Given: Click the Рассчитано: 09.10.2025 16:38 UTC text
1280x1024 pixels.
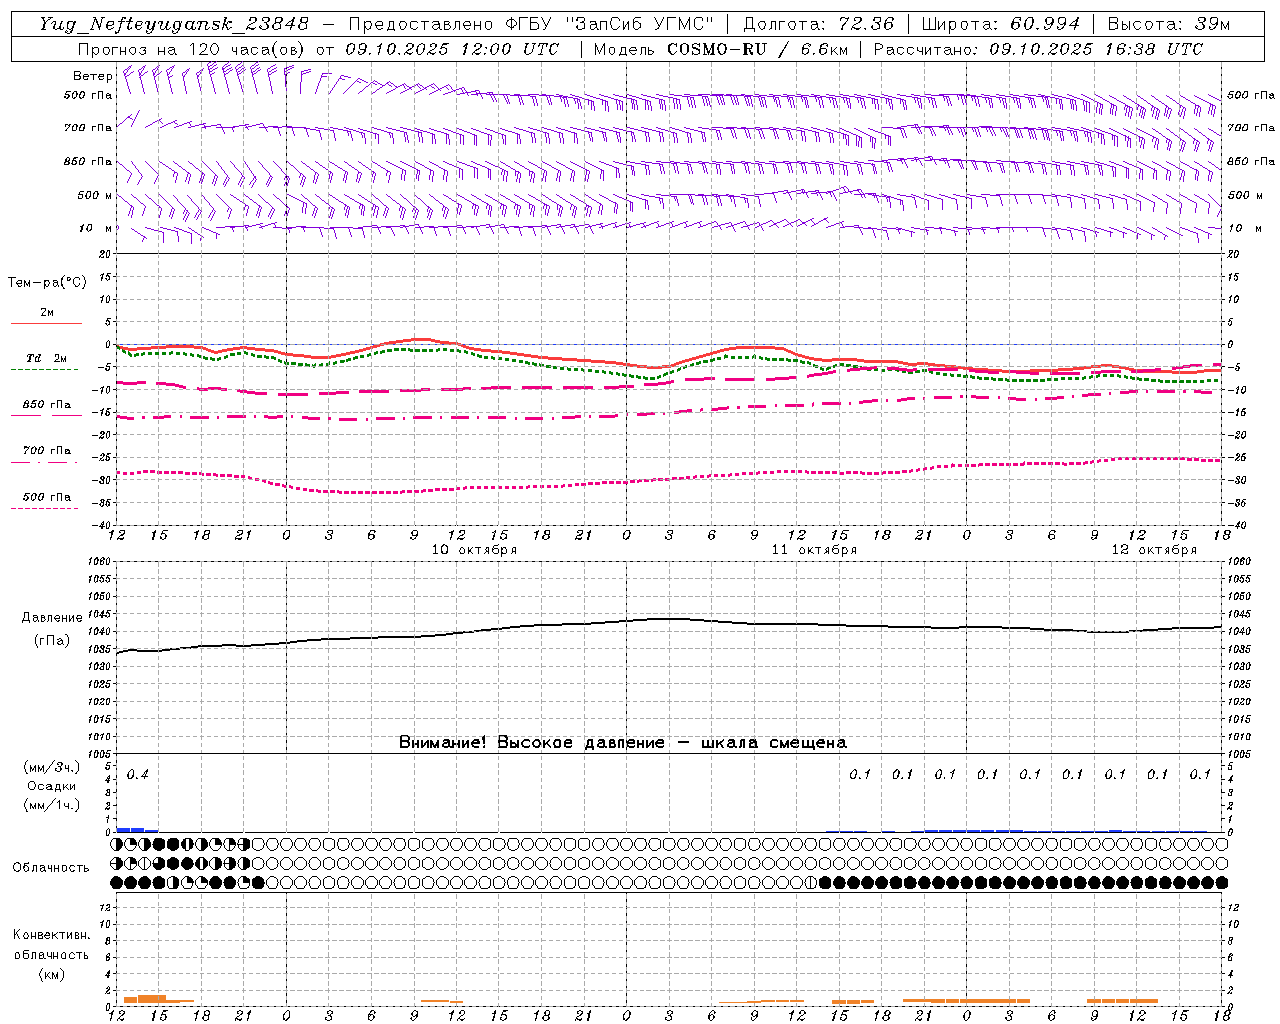Looking at the screenshot, I should [x=1038, y=49].
